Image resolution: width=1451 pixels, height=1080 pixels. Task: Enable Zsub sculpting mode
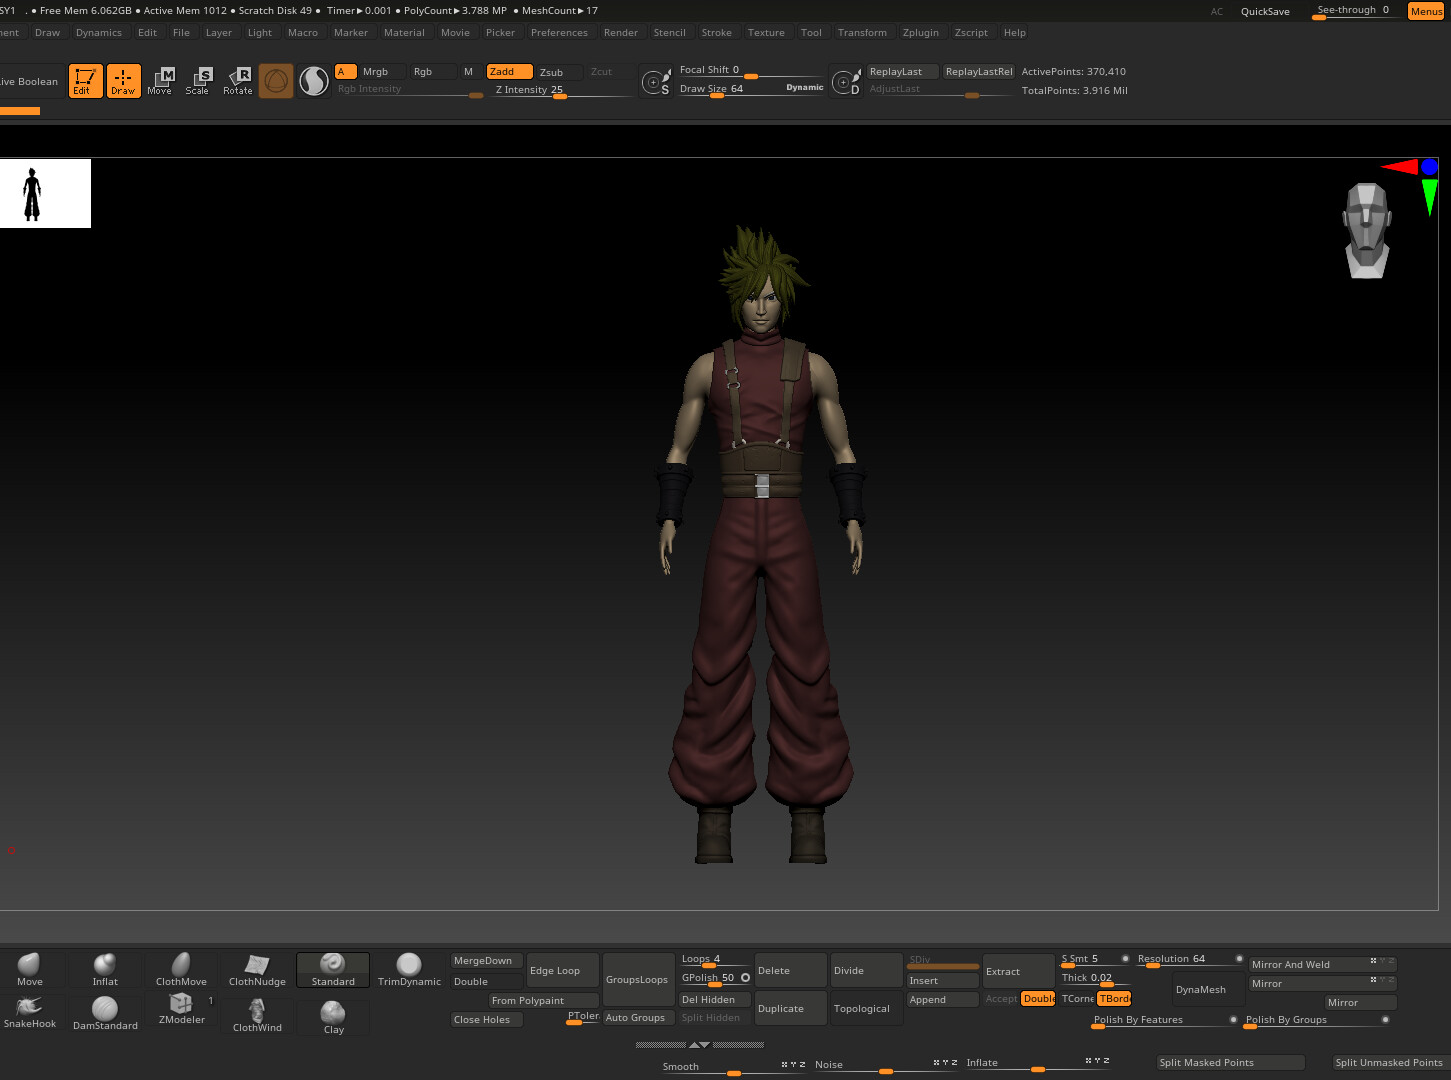[551, 72]
